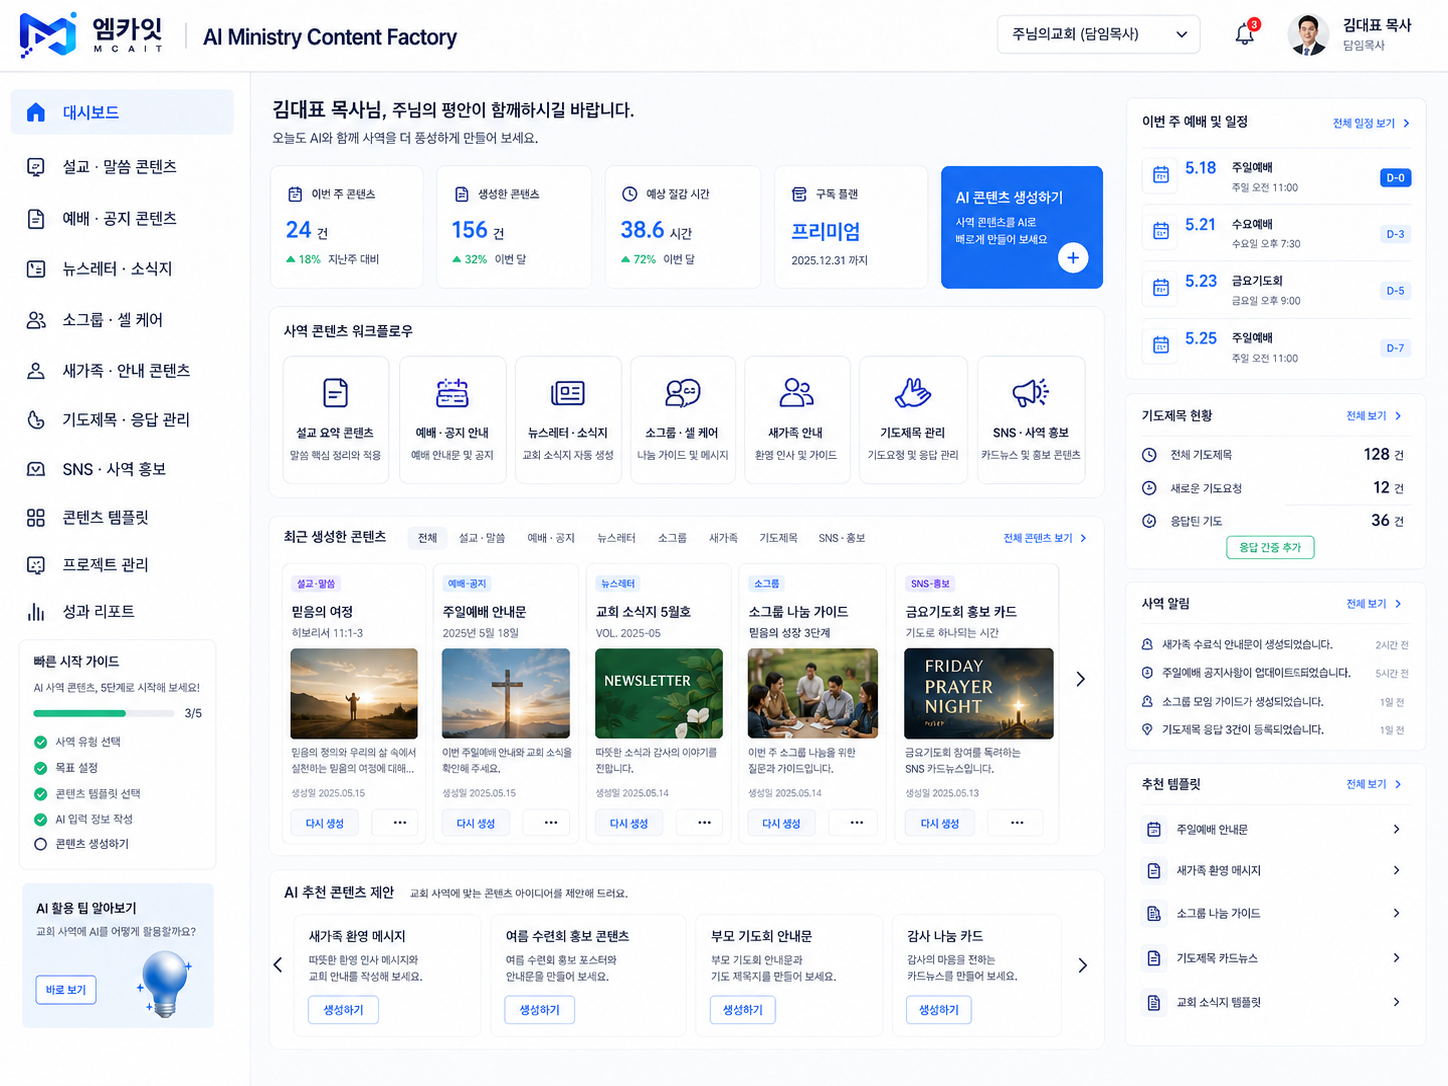1448x1086 pixels.
Task: Expand the 주일예배 안내문 template chevron
Action: coord(1396,829)
